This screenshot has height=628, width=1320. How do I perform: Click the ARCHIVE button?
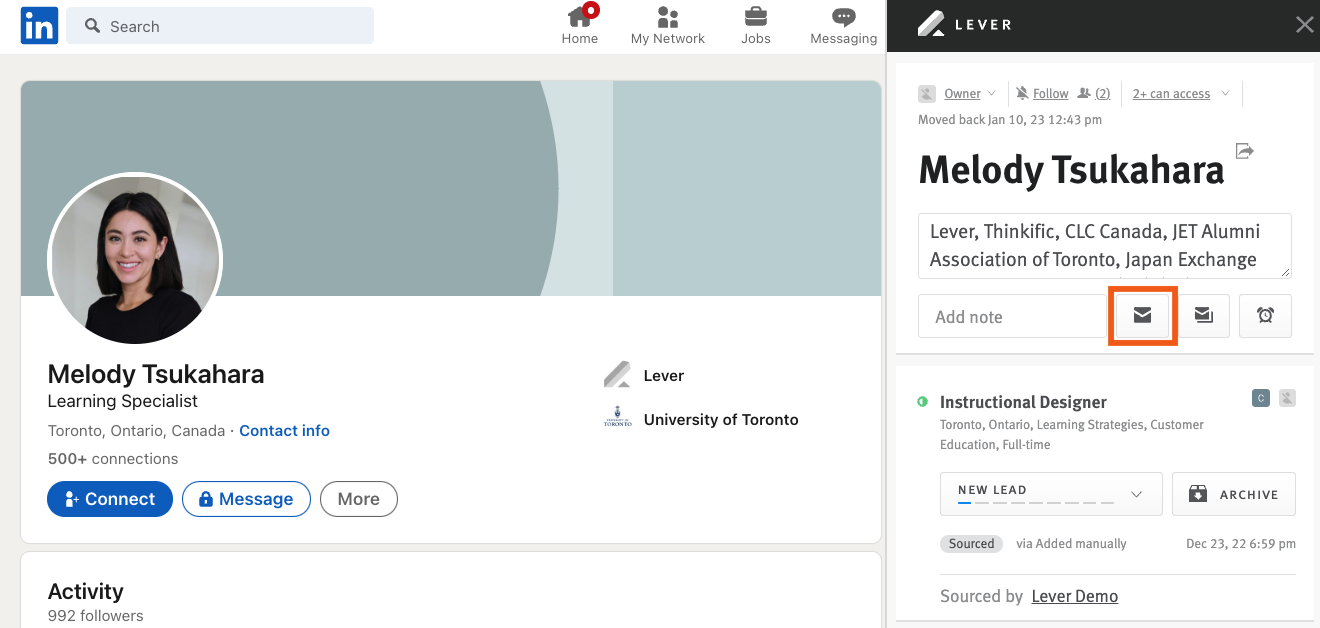[x=1234, y=494]
